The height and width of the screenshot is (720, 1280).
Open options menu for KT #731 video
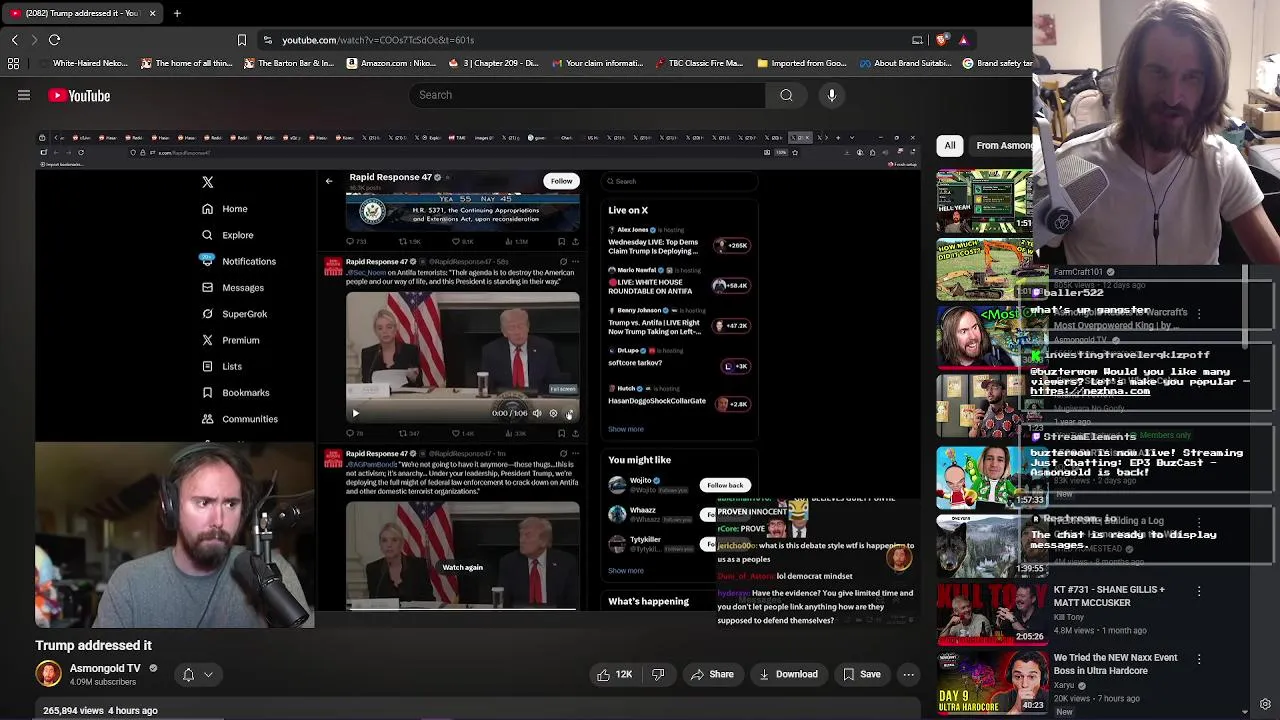[x=1199, y=592]
